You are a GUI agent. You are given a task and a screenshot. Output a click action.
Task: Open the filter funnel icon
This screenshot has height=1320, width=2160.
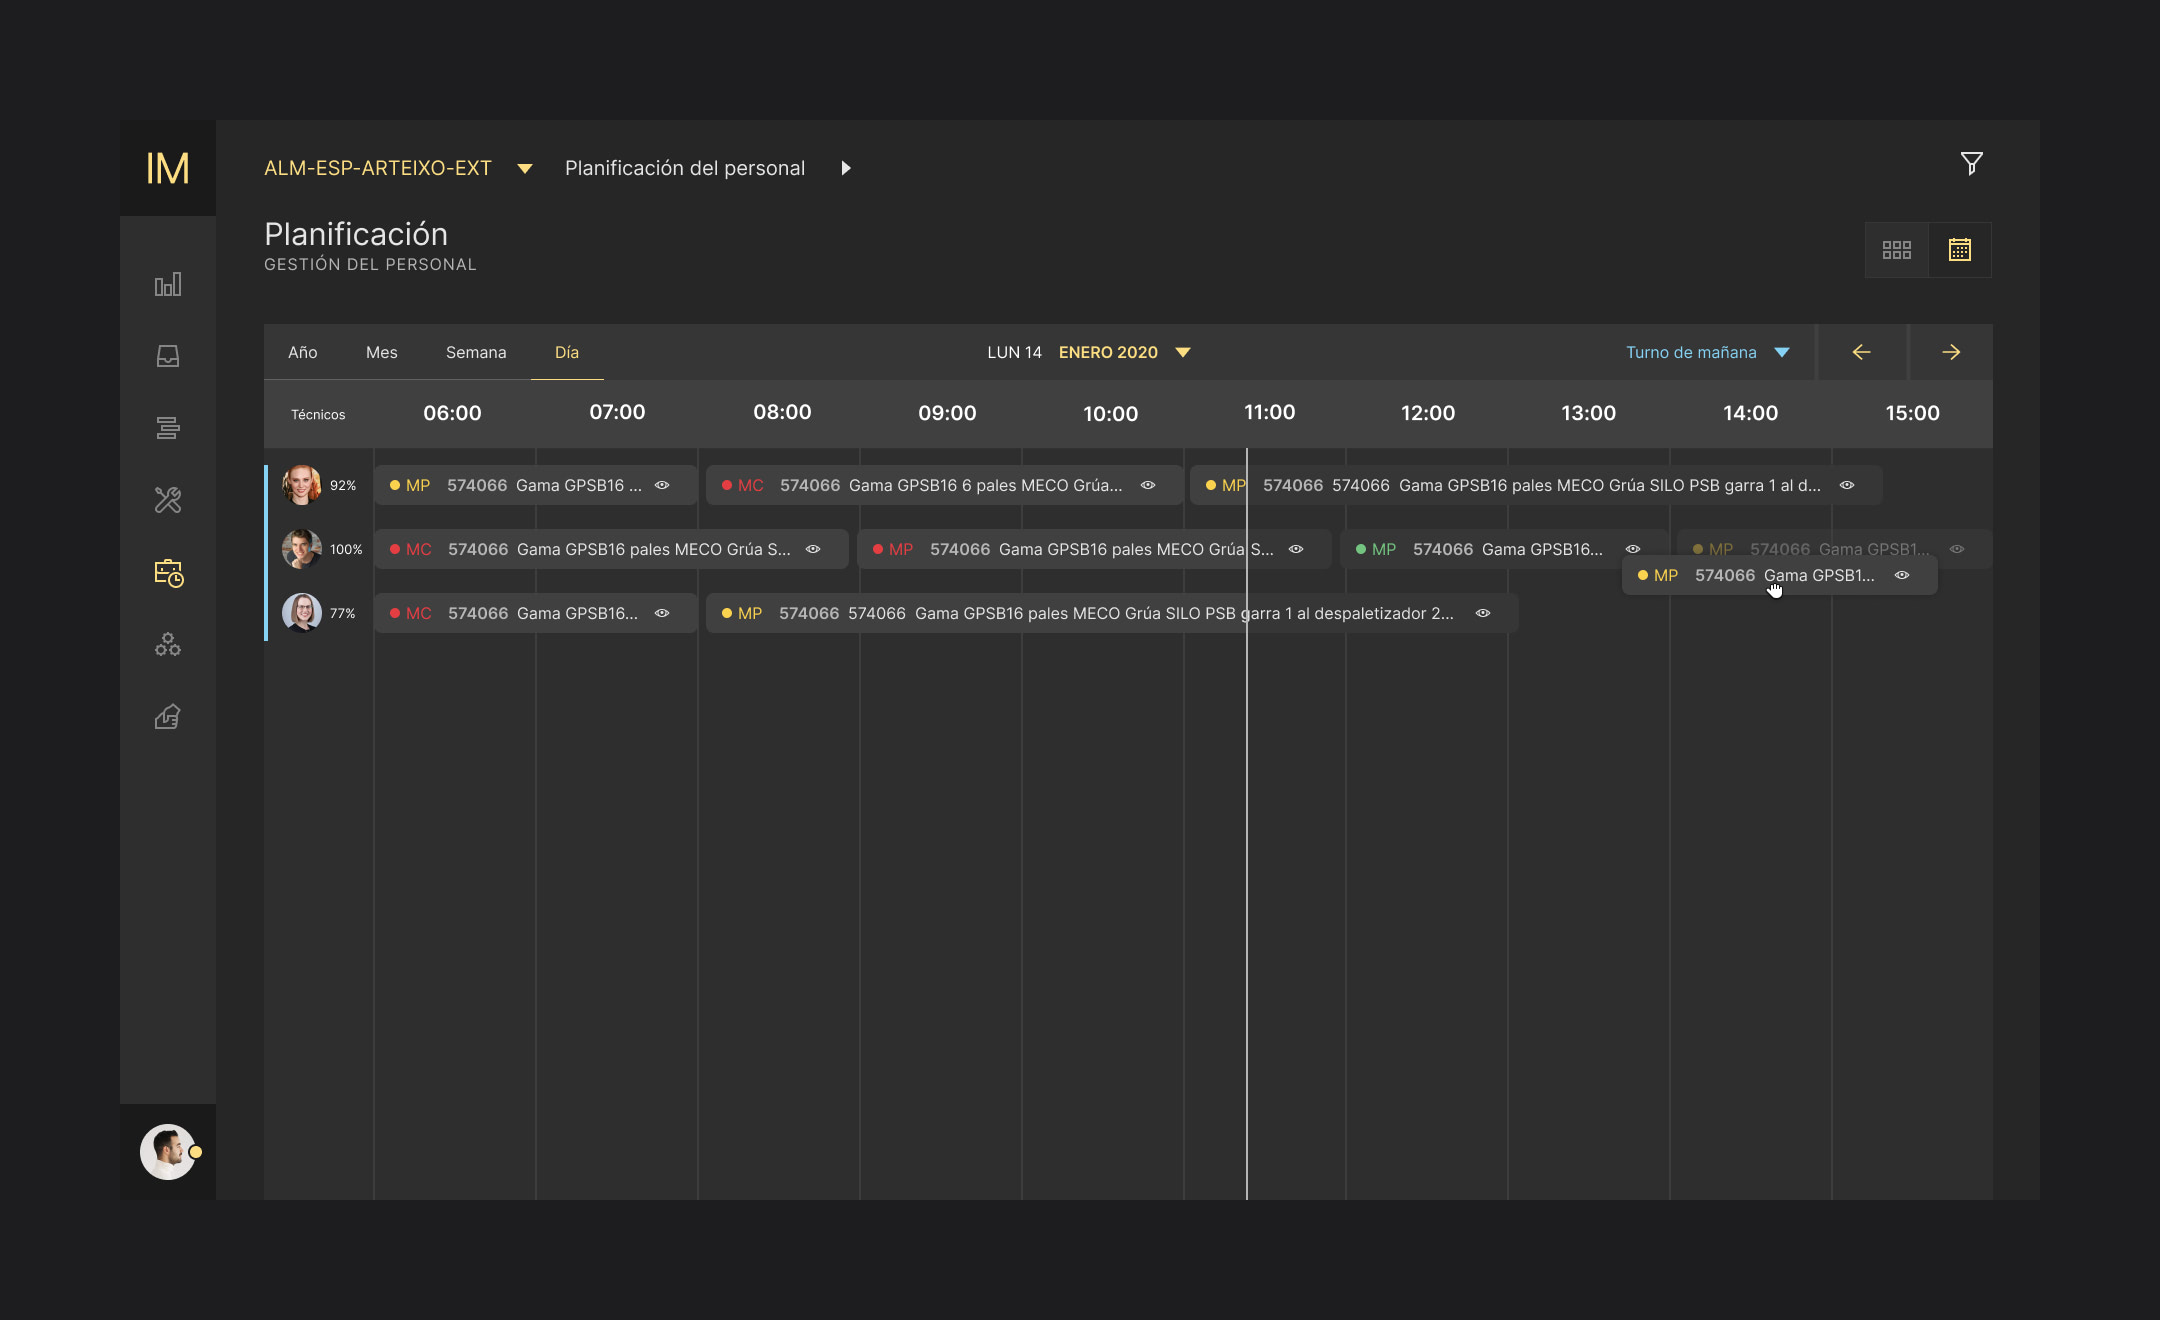pyautogui.click(x=1972, y=164)
